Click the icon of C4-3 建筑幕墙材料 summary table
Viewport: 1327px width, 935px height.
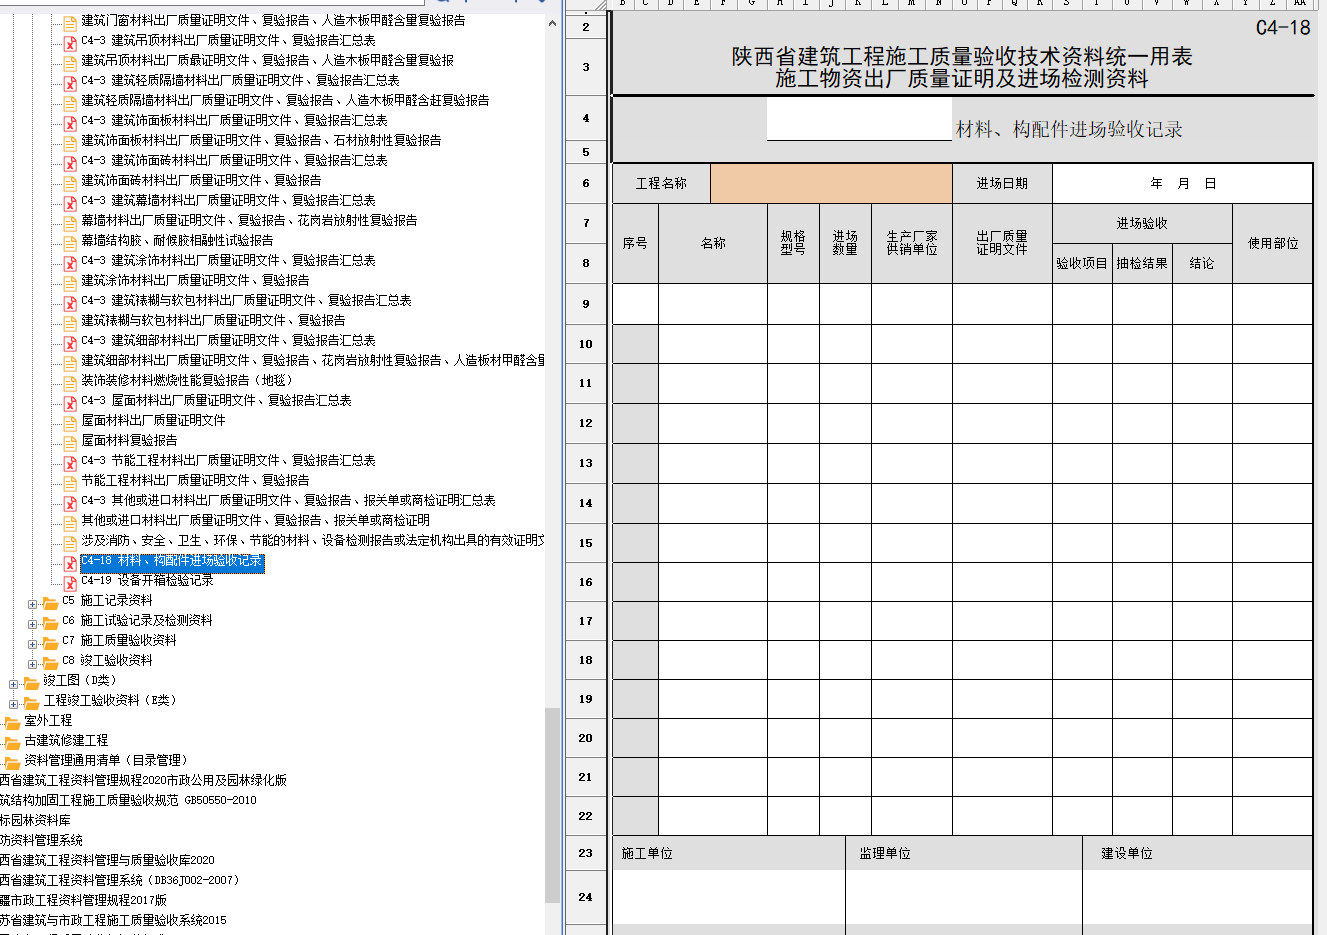pyautogui.click(x=70, y=203)
